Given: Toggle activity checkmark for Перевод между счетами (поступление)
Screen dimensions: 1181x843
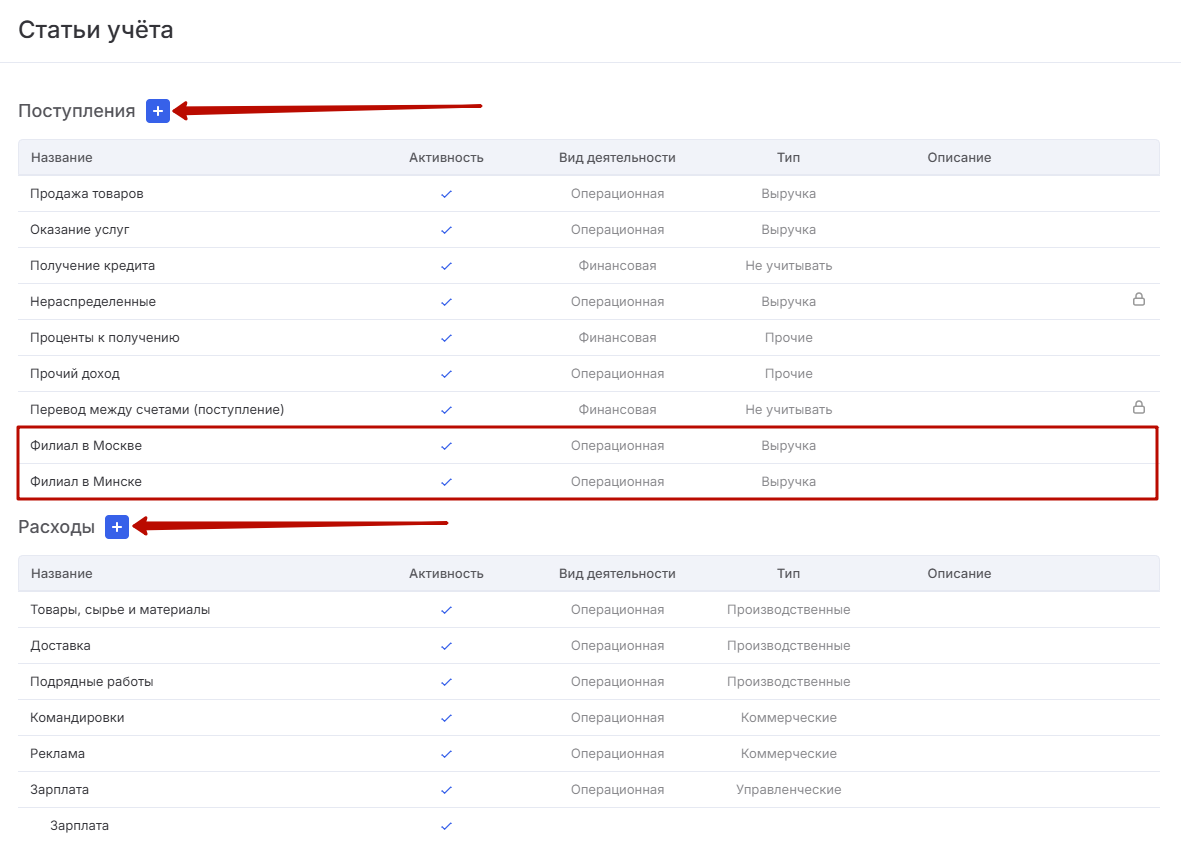Looking at the screenshot, I should [x=446, y=411].
